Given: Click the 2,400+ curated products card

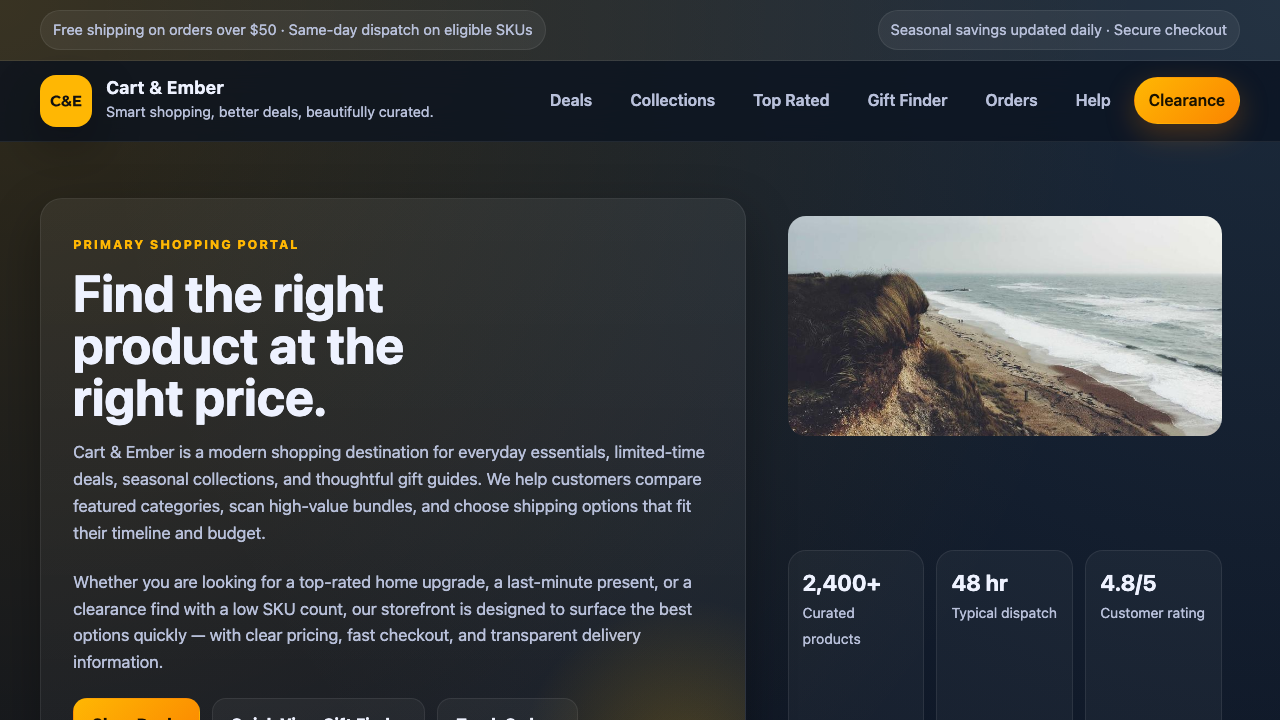Looking at the screenshot, I should pos(855,610).
